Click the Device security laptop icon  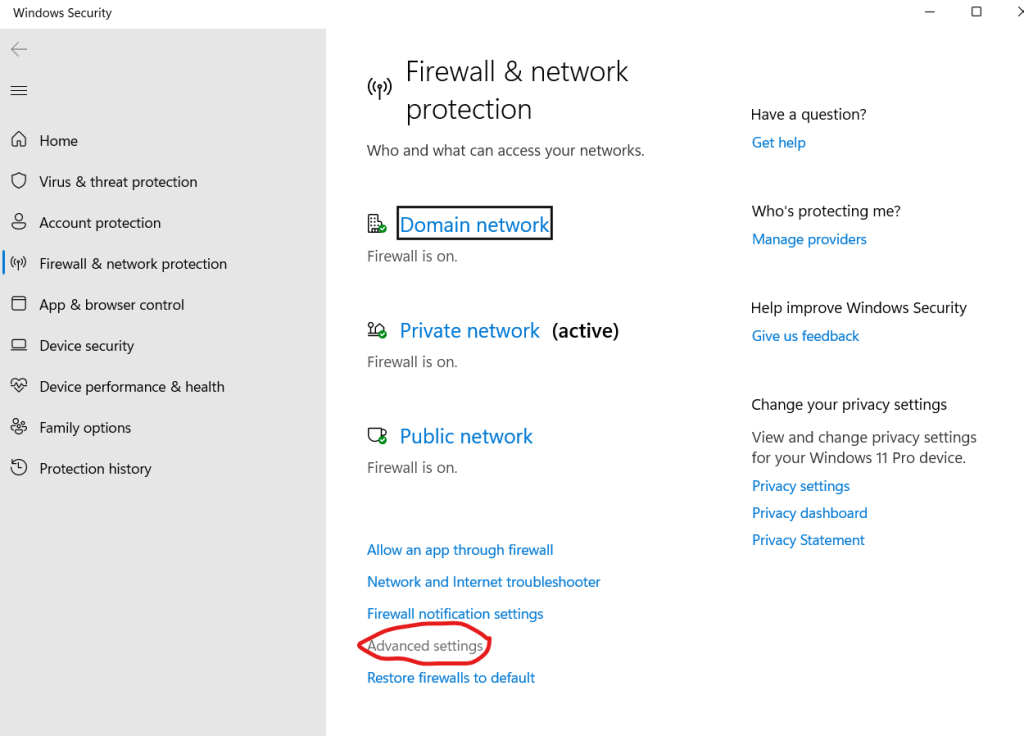pos(18,345)
